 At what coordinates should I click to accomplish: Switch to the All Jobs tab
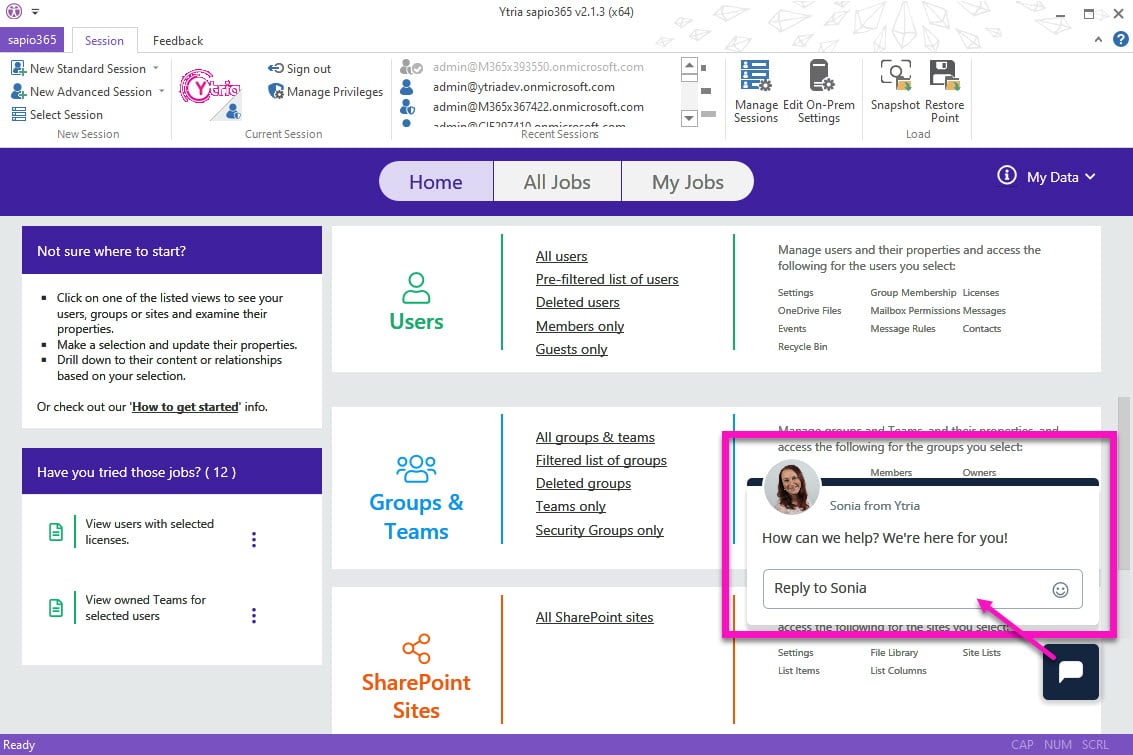(x=557, y=182)
